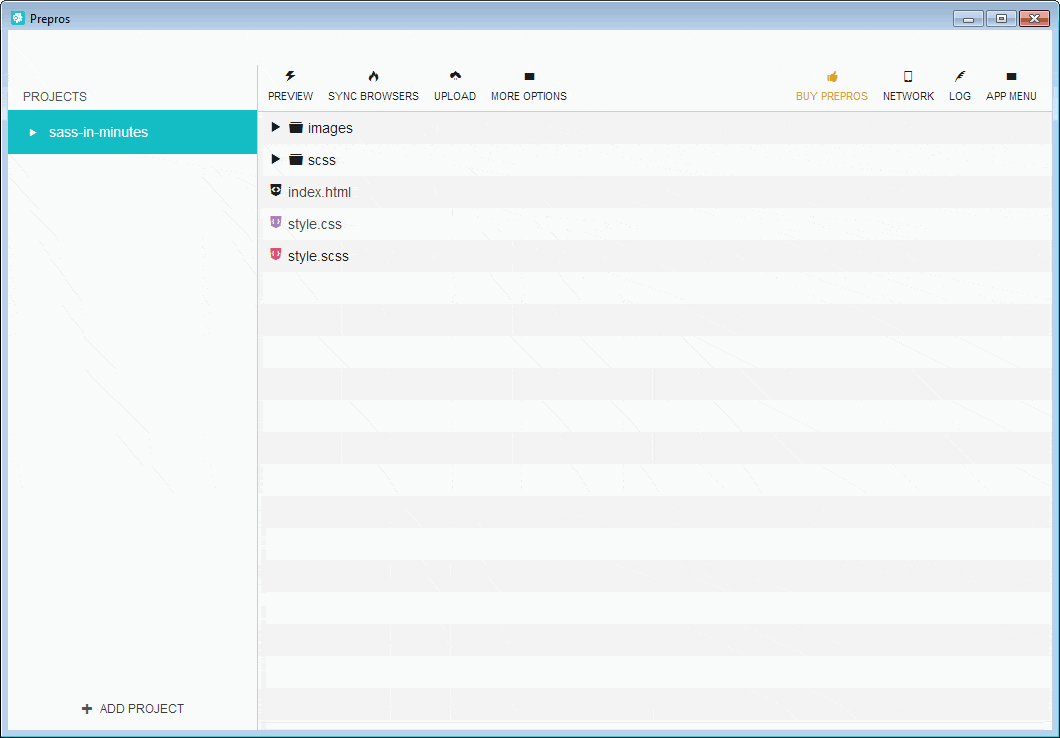
Task: Click the PROJECTS sidebar heading
Action: (x=55, y=97)
